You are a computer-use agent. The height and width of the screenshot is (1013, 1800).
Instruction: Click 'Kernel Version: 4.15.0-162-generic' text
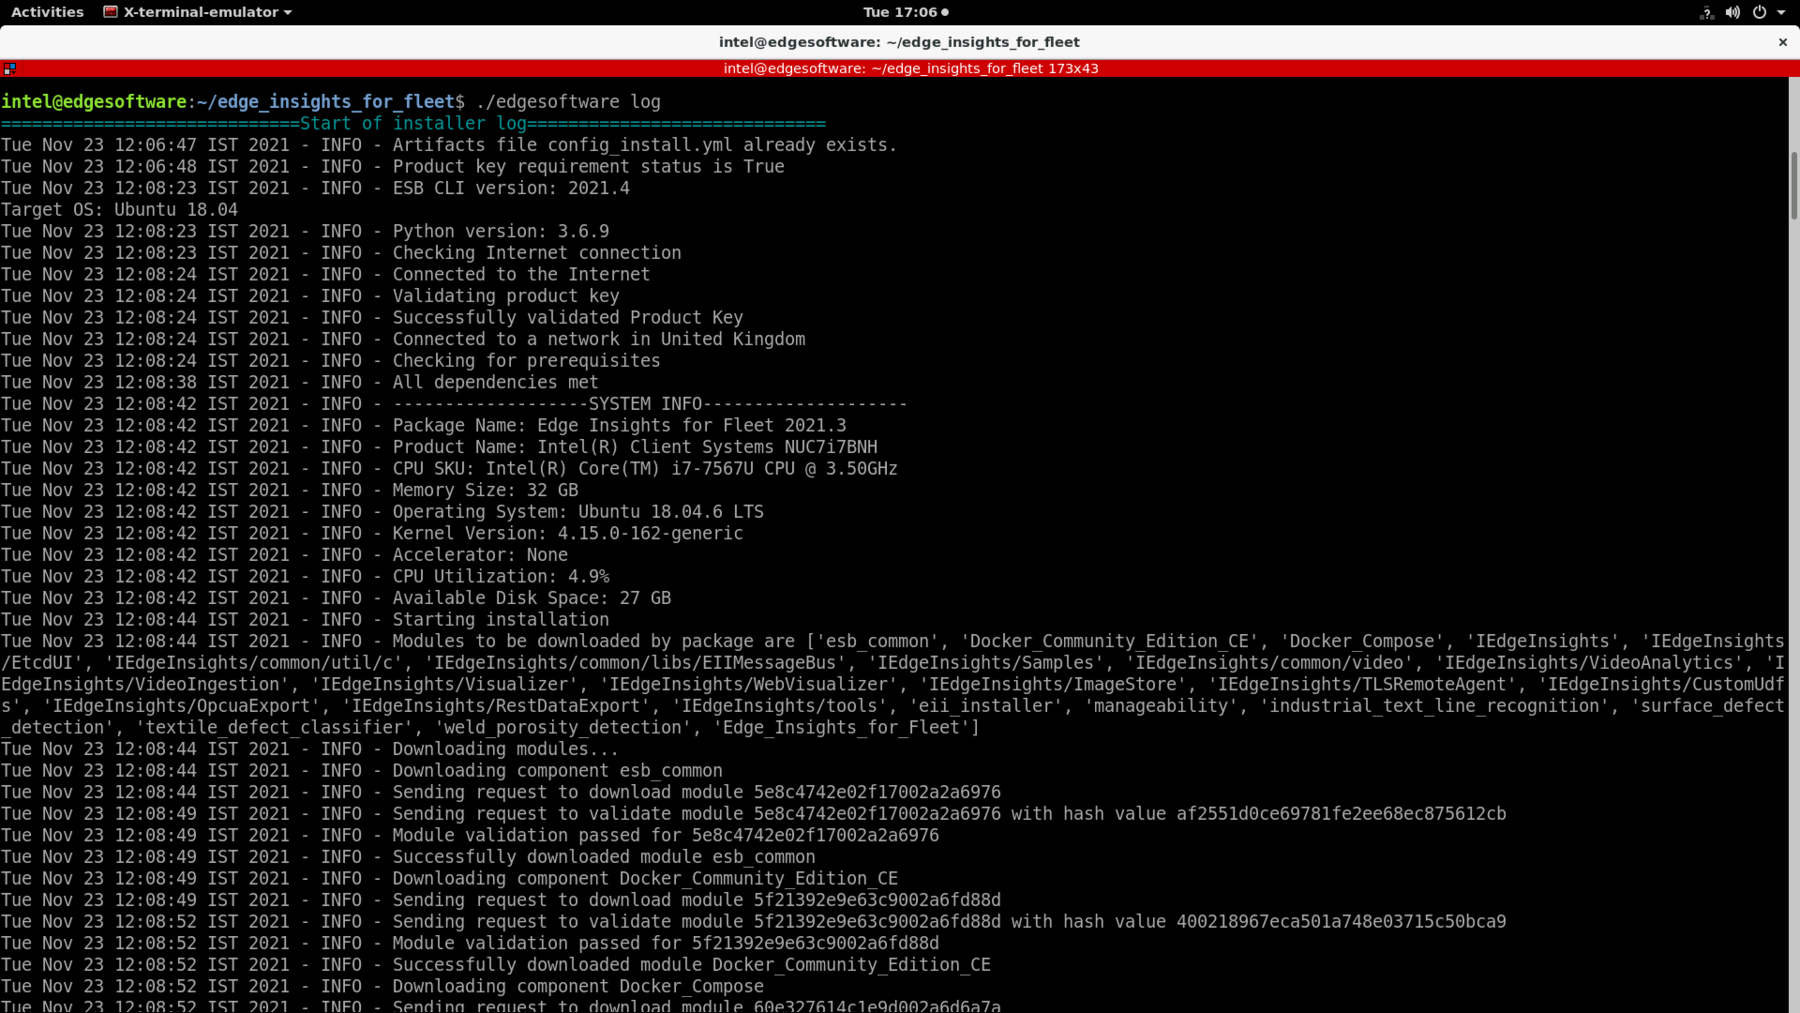[568, 534]
